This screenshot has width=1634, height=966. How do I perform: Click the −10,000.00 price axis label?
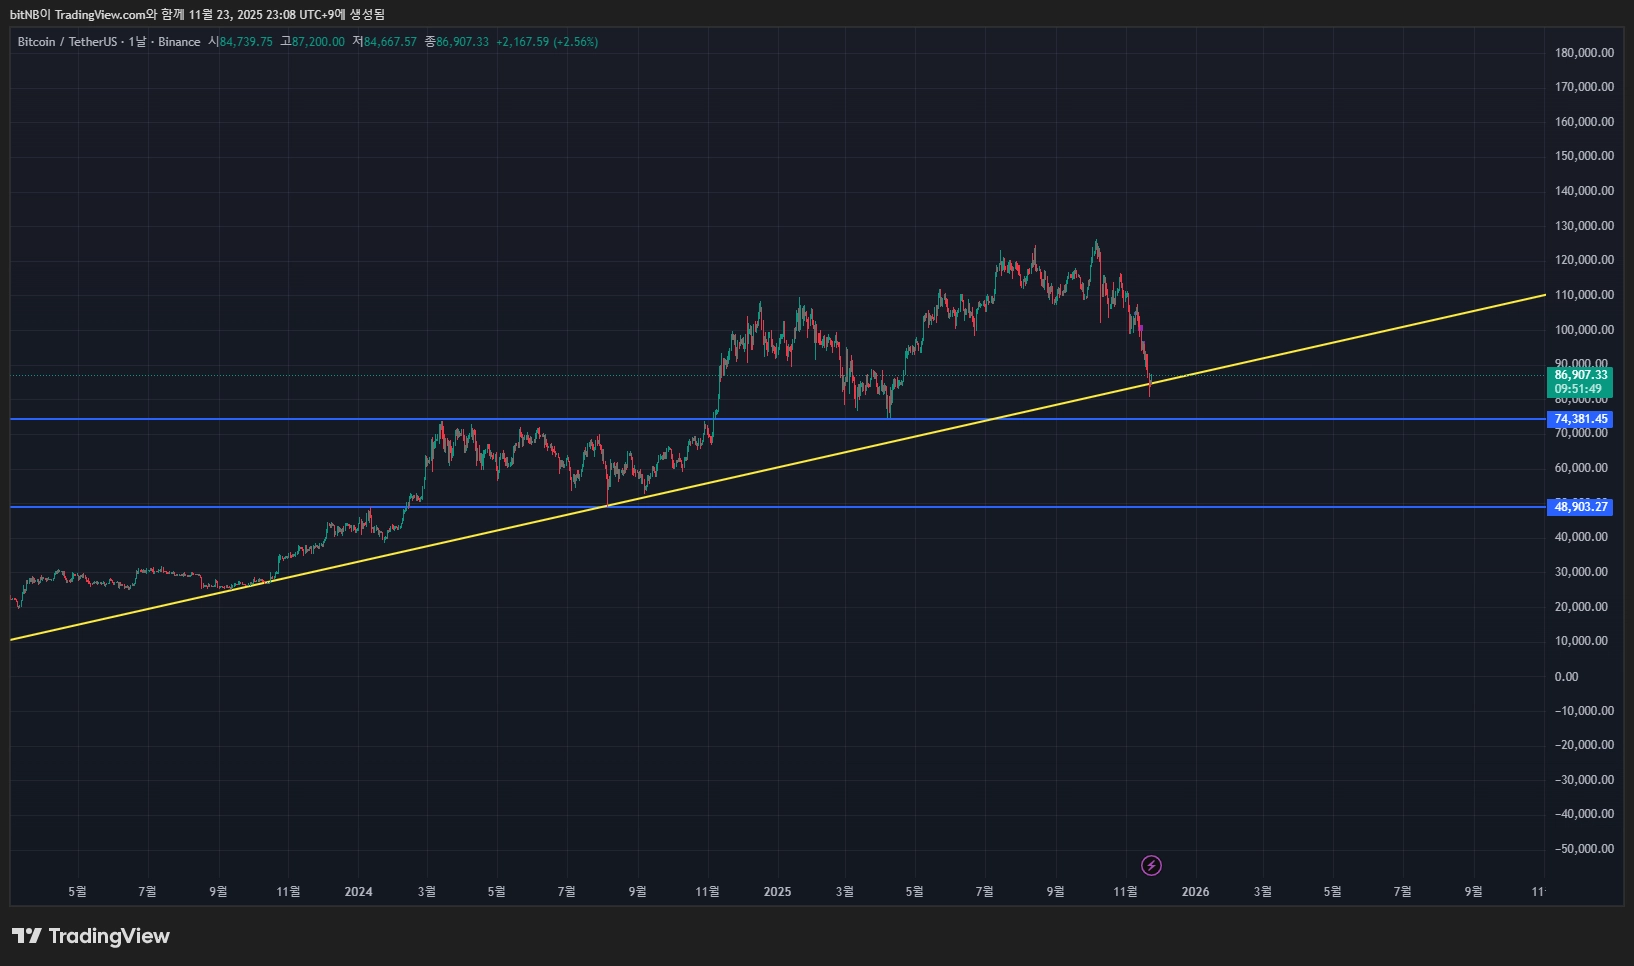(x=1584, y=711)
